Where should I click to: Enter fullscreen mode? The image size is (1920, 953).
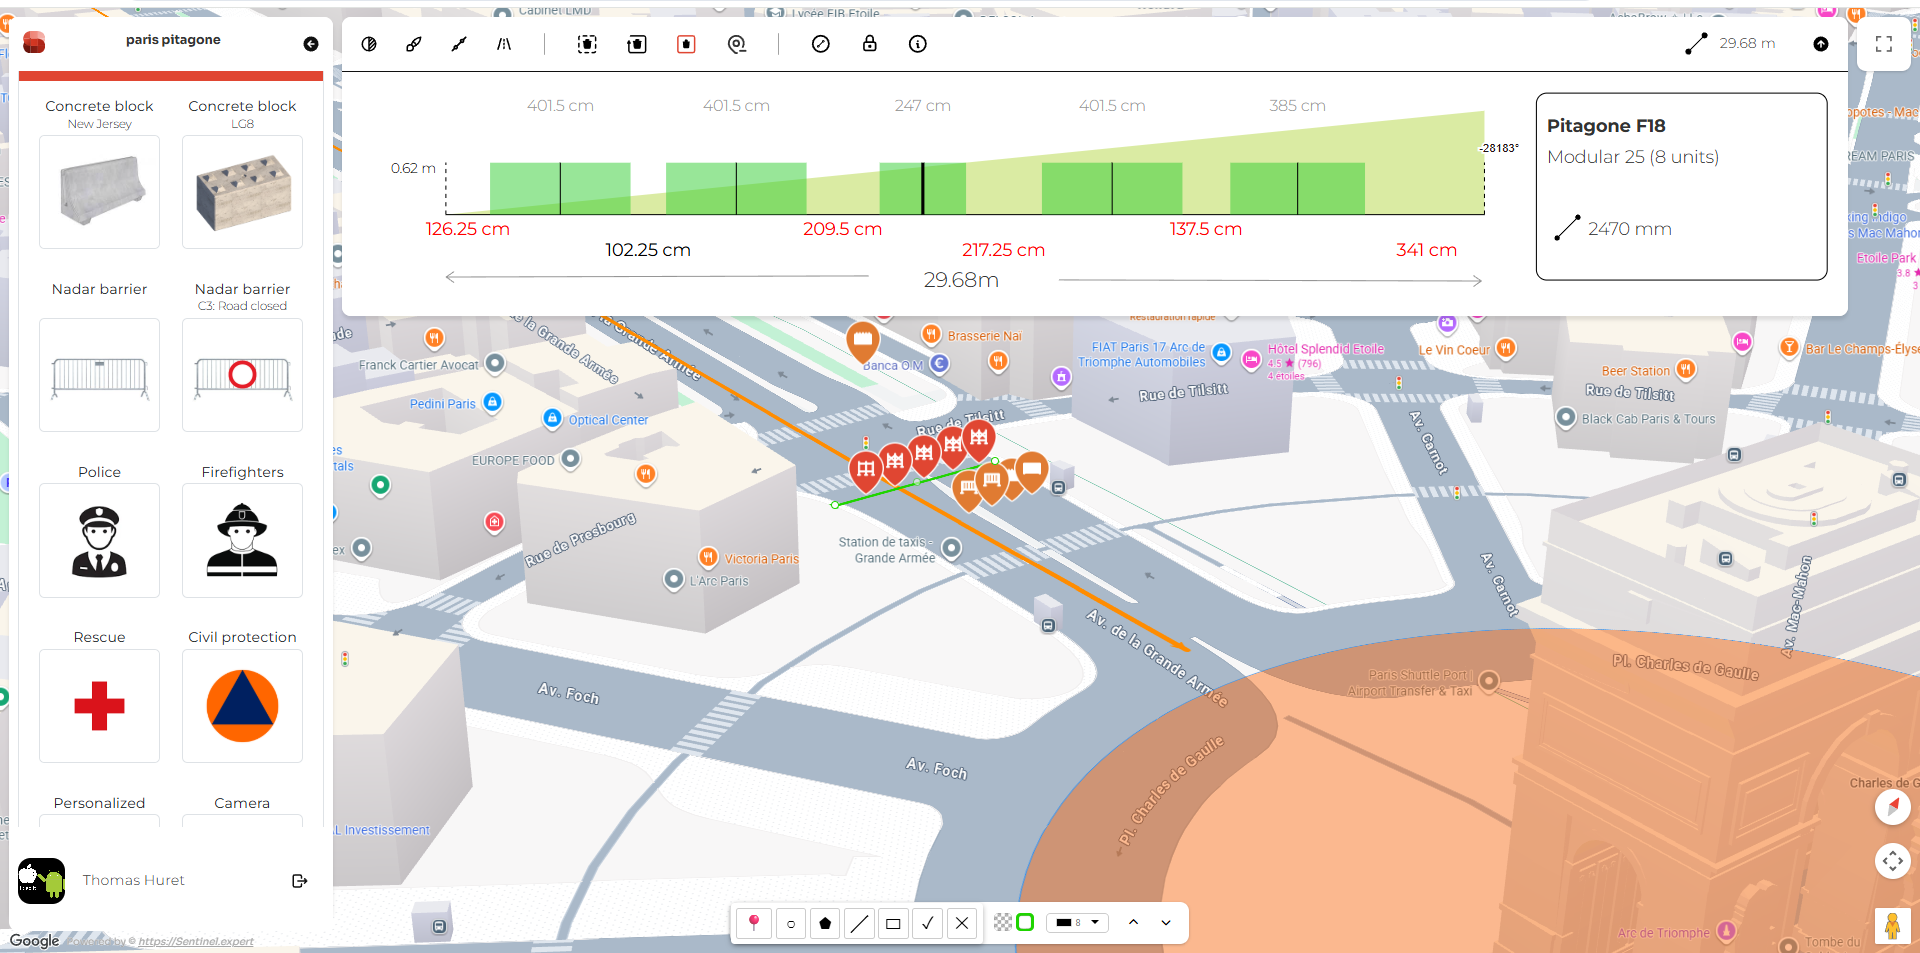coord(1884,44)
